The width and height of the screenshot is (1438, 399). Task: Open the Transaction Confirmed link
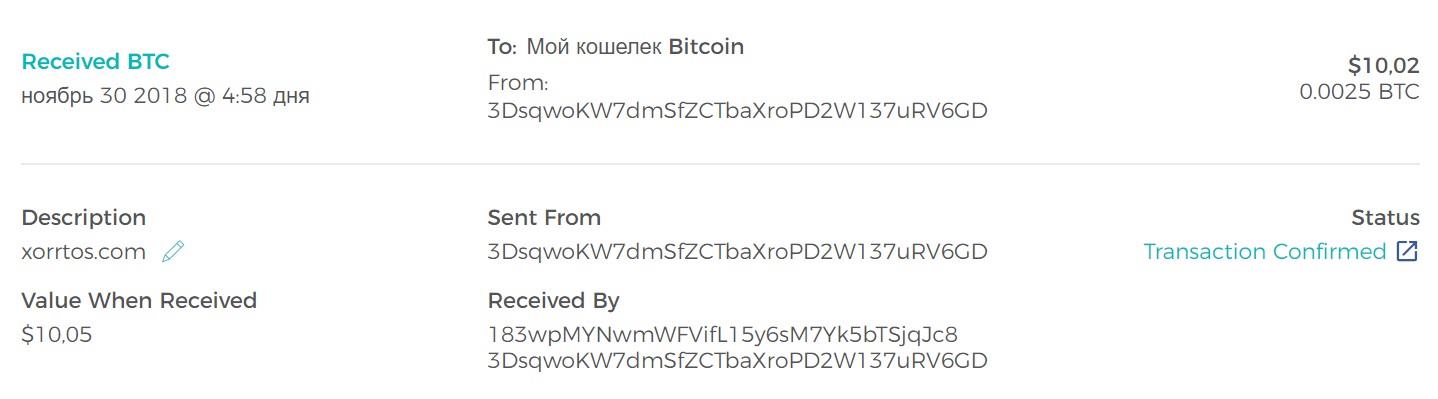coord(1265,252)
